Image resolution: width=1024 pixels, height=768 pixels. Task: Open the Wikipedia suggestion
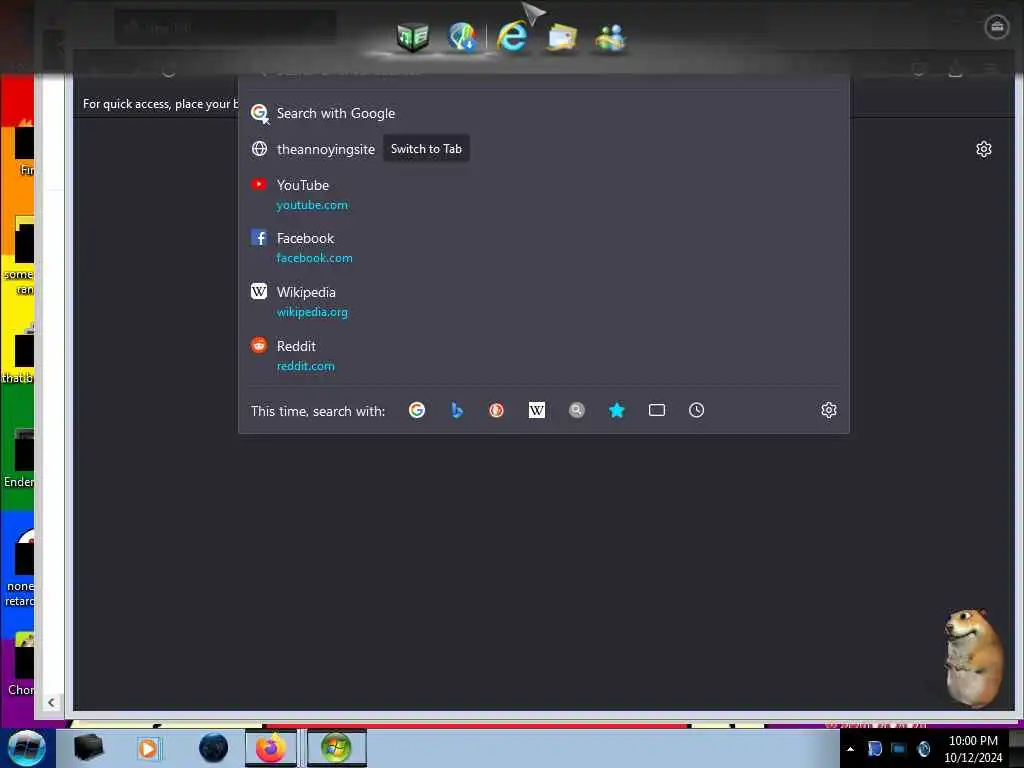(543, 302)
